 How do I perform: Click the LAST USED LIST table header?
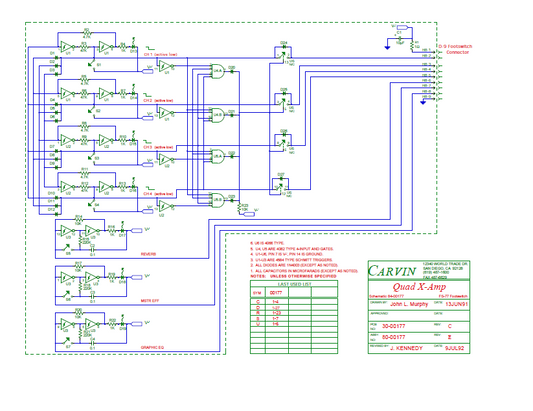(x=294, y=284)
